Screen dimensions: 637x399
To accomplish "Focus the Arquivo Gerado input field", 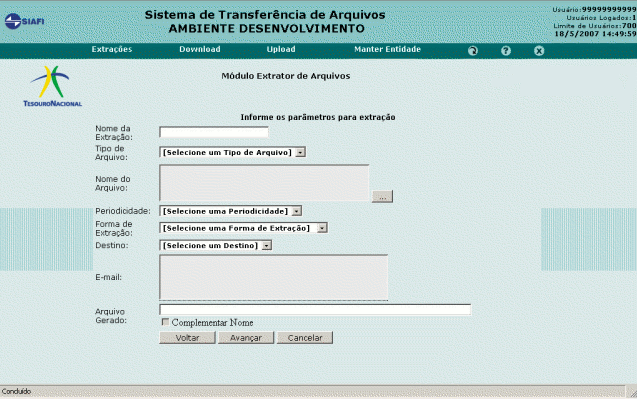I will [315, 310].
